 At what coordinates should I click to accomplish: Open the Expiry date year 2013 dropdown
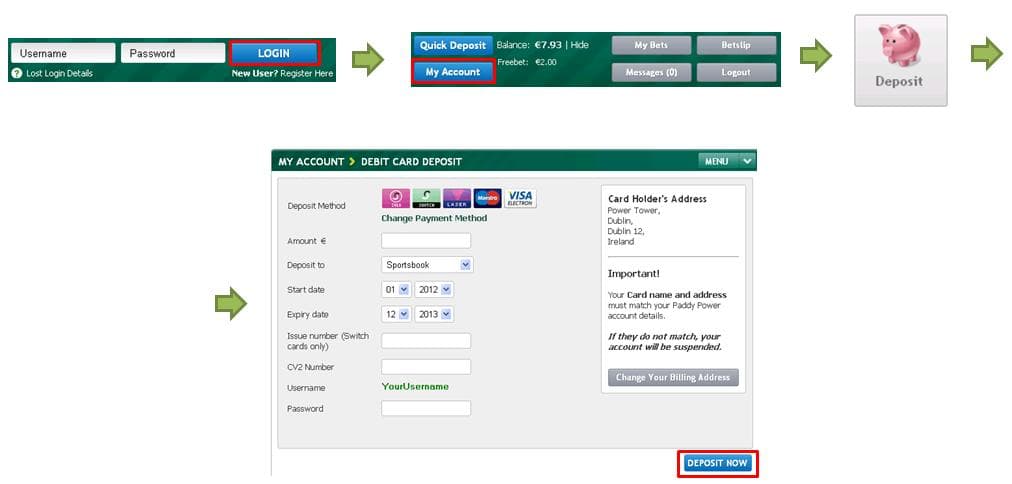pyautogui.click(x=434, y=314)
